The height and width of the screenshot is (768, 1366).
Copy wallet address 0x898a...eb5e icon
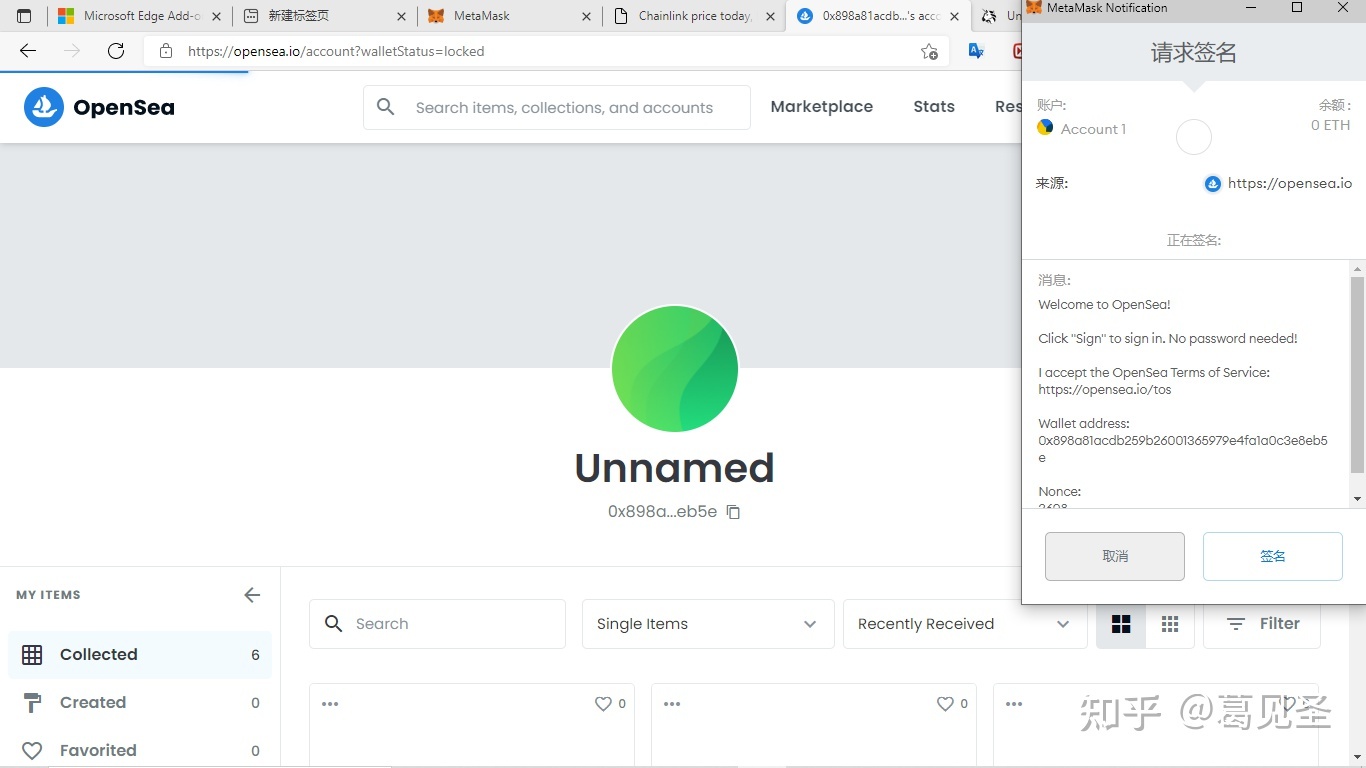[733, 512]
